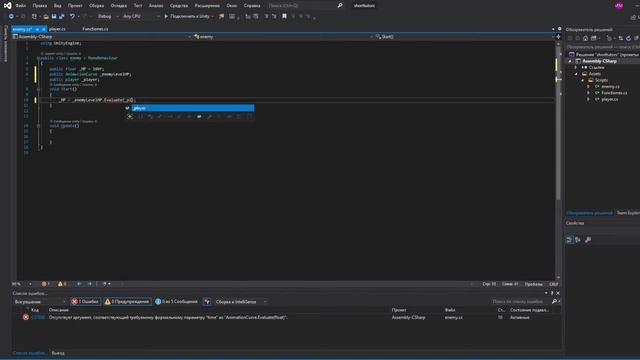Toggle the 1 Ошибка errors filter
Screen dimensions: 640x360
point(85,302)
